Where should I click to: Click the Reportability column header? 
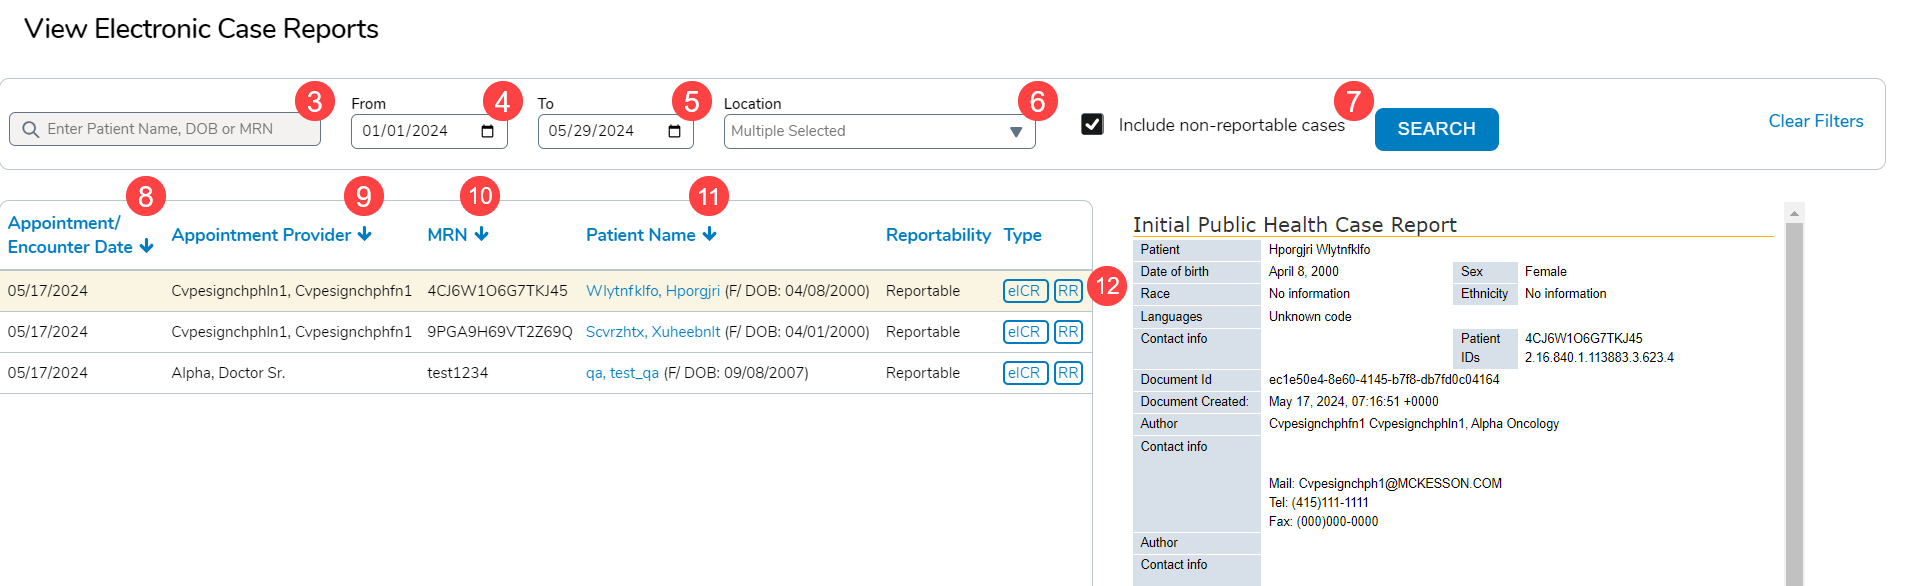pyautogui.click(x=937, y=235)
